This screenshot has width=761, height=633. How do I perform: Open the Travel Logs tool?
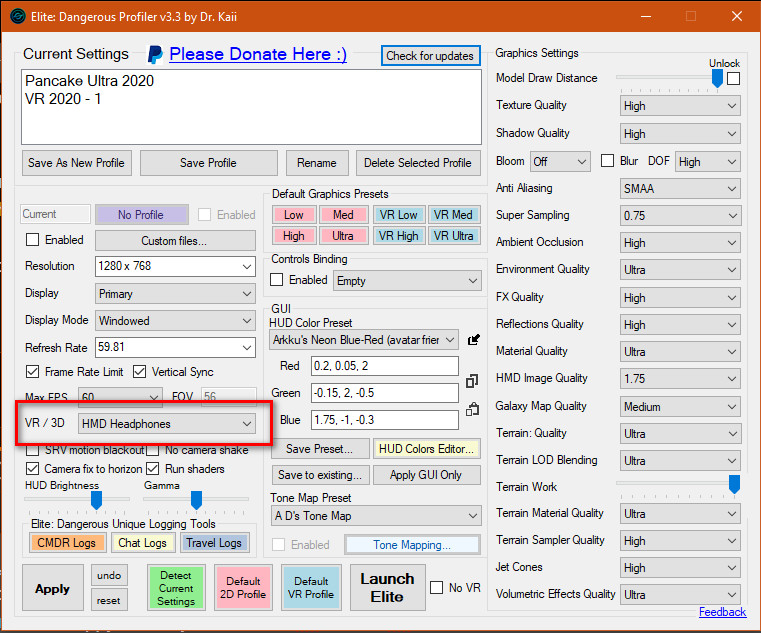pyautogui.click(x=214, y=543)
